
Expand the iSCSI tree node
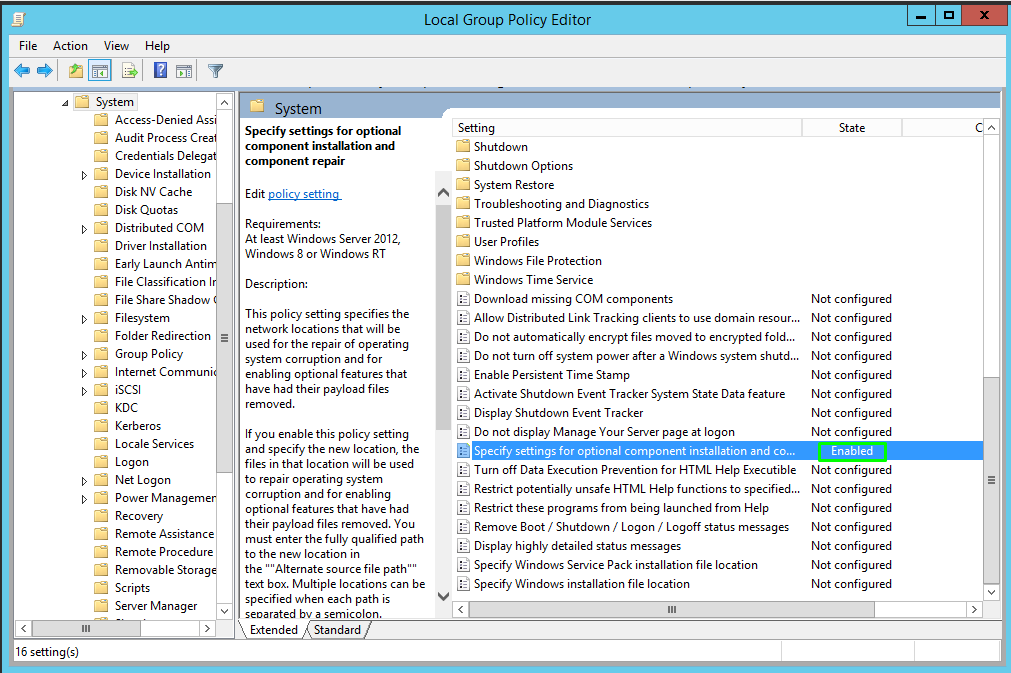tap(84, 391)
